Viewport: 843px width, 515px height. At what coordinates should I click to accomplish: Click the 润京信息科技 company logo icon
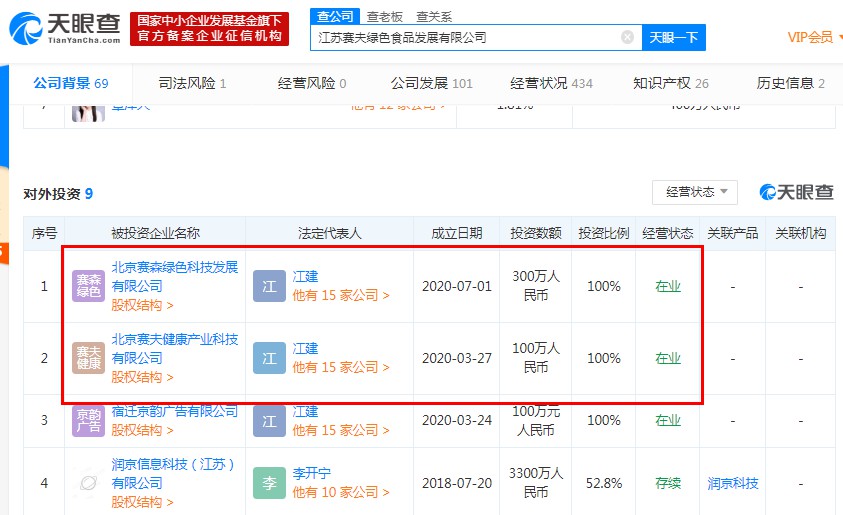(x=89, y=483)
